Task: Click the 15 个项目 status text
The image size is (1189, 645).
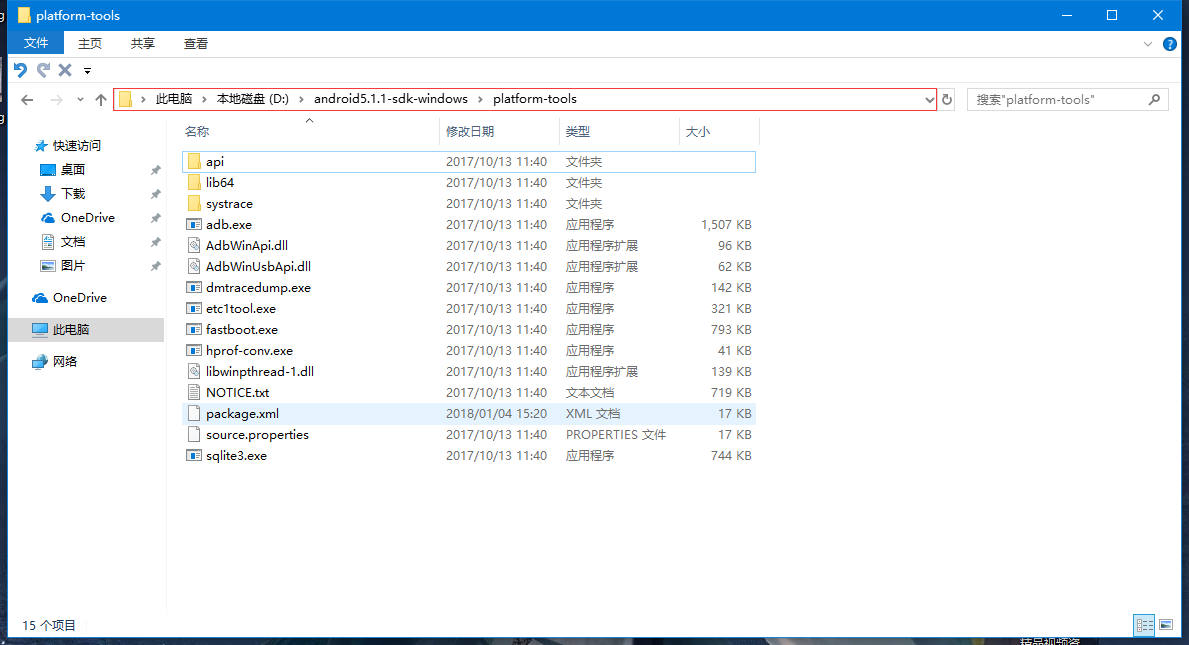Action: (49, 625)
